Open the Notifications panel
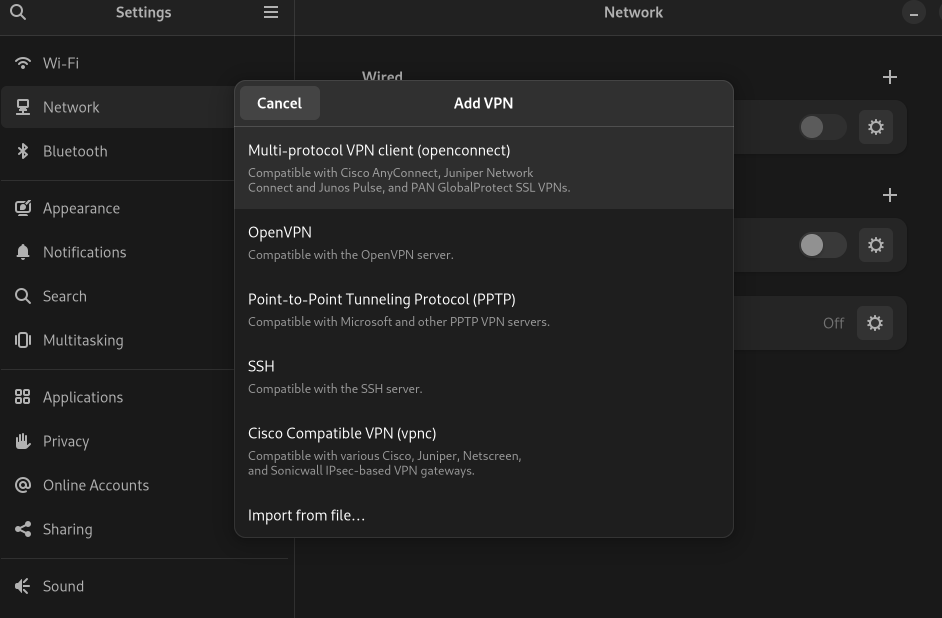 [x=84, y=252]
